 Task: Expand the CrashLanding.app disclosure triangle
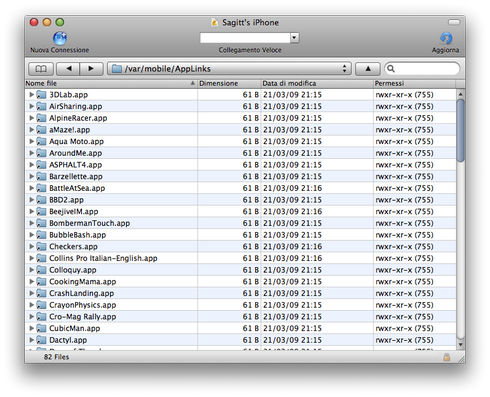click(x=31, y=293)
